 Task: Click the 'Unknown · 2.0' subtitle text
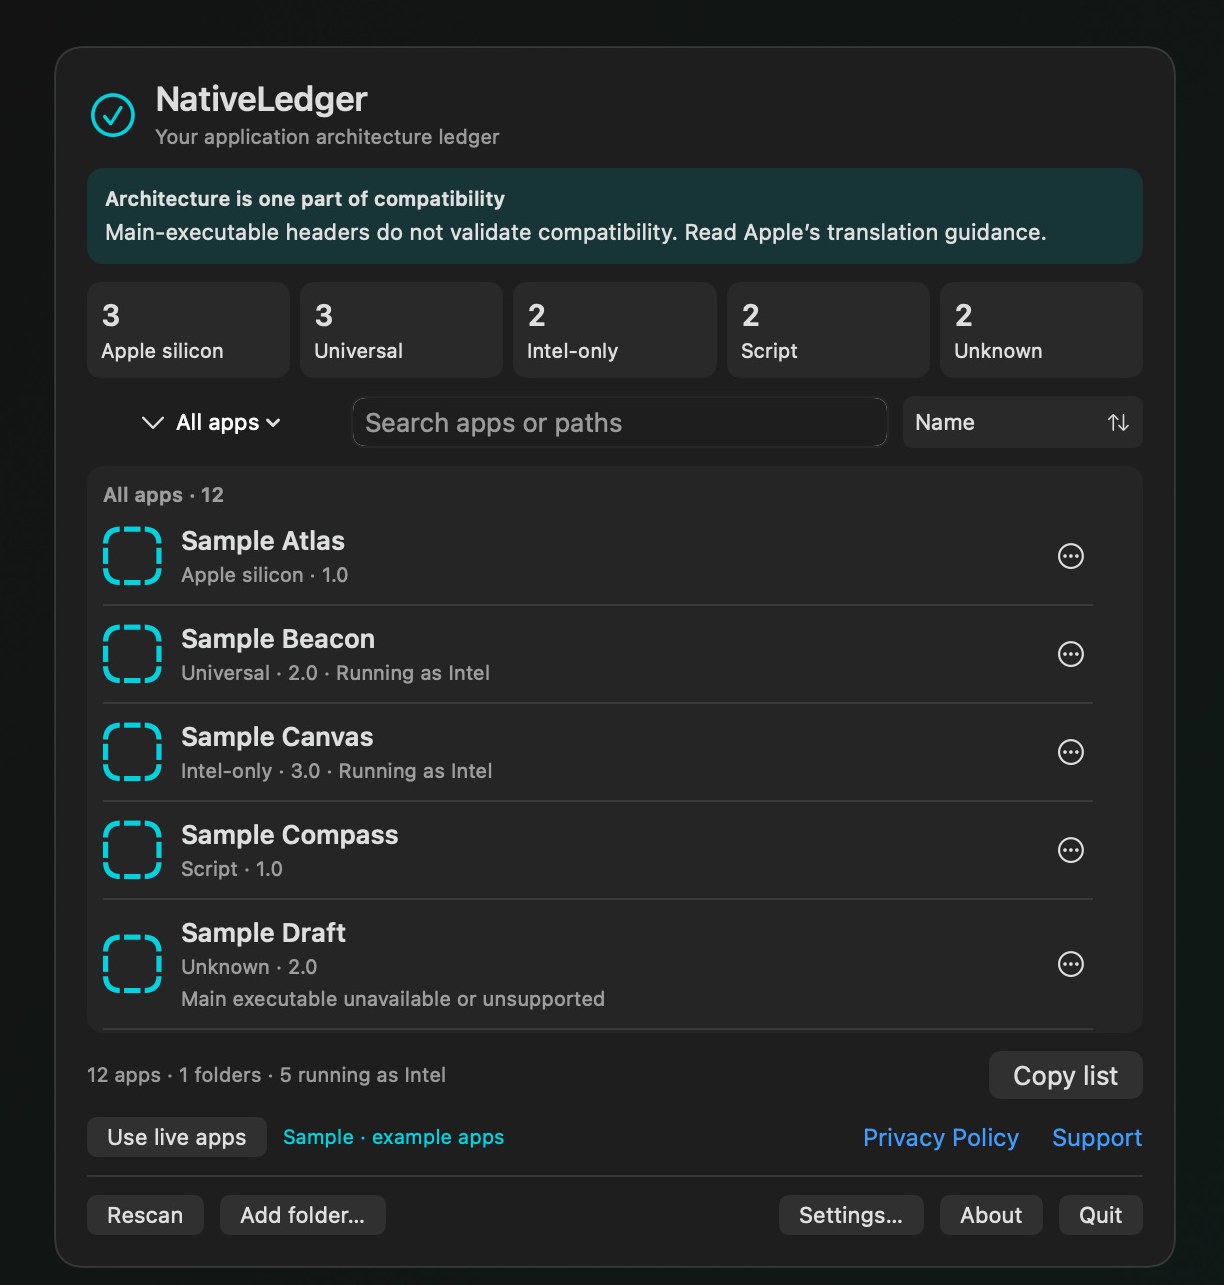(x=249, y=967)
